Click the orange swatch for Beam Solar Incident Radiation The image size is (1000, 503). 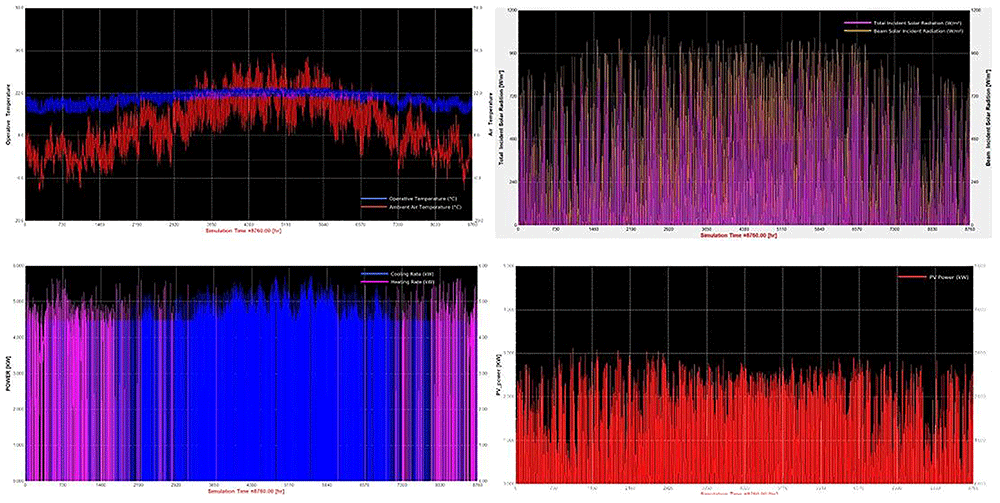[857, 31]
